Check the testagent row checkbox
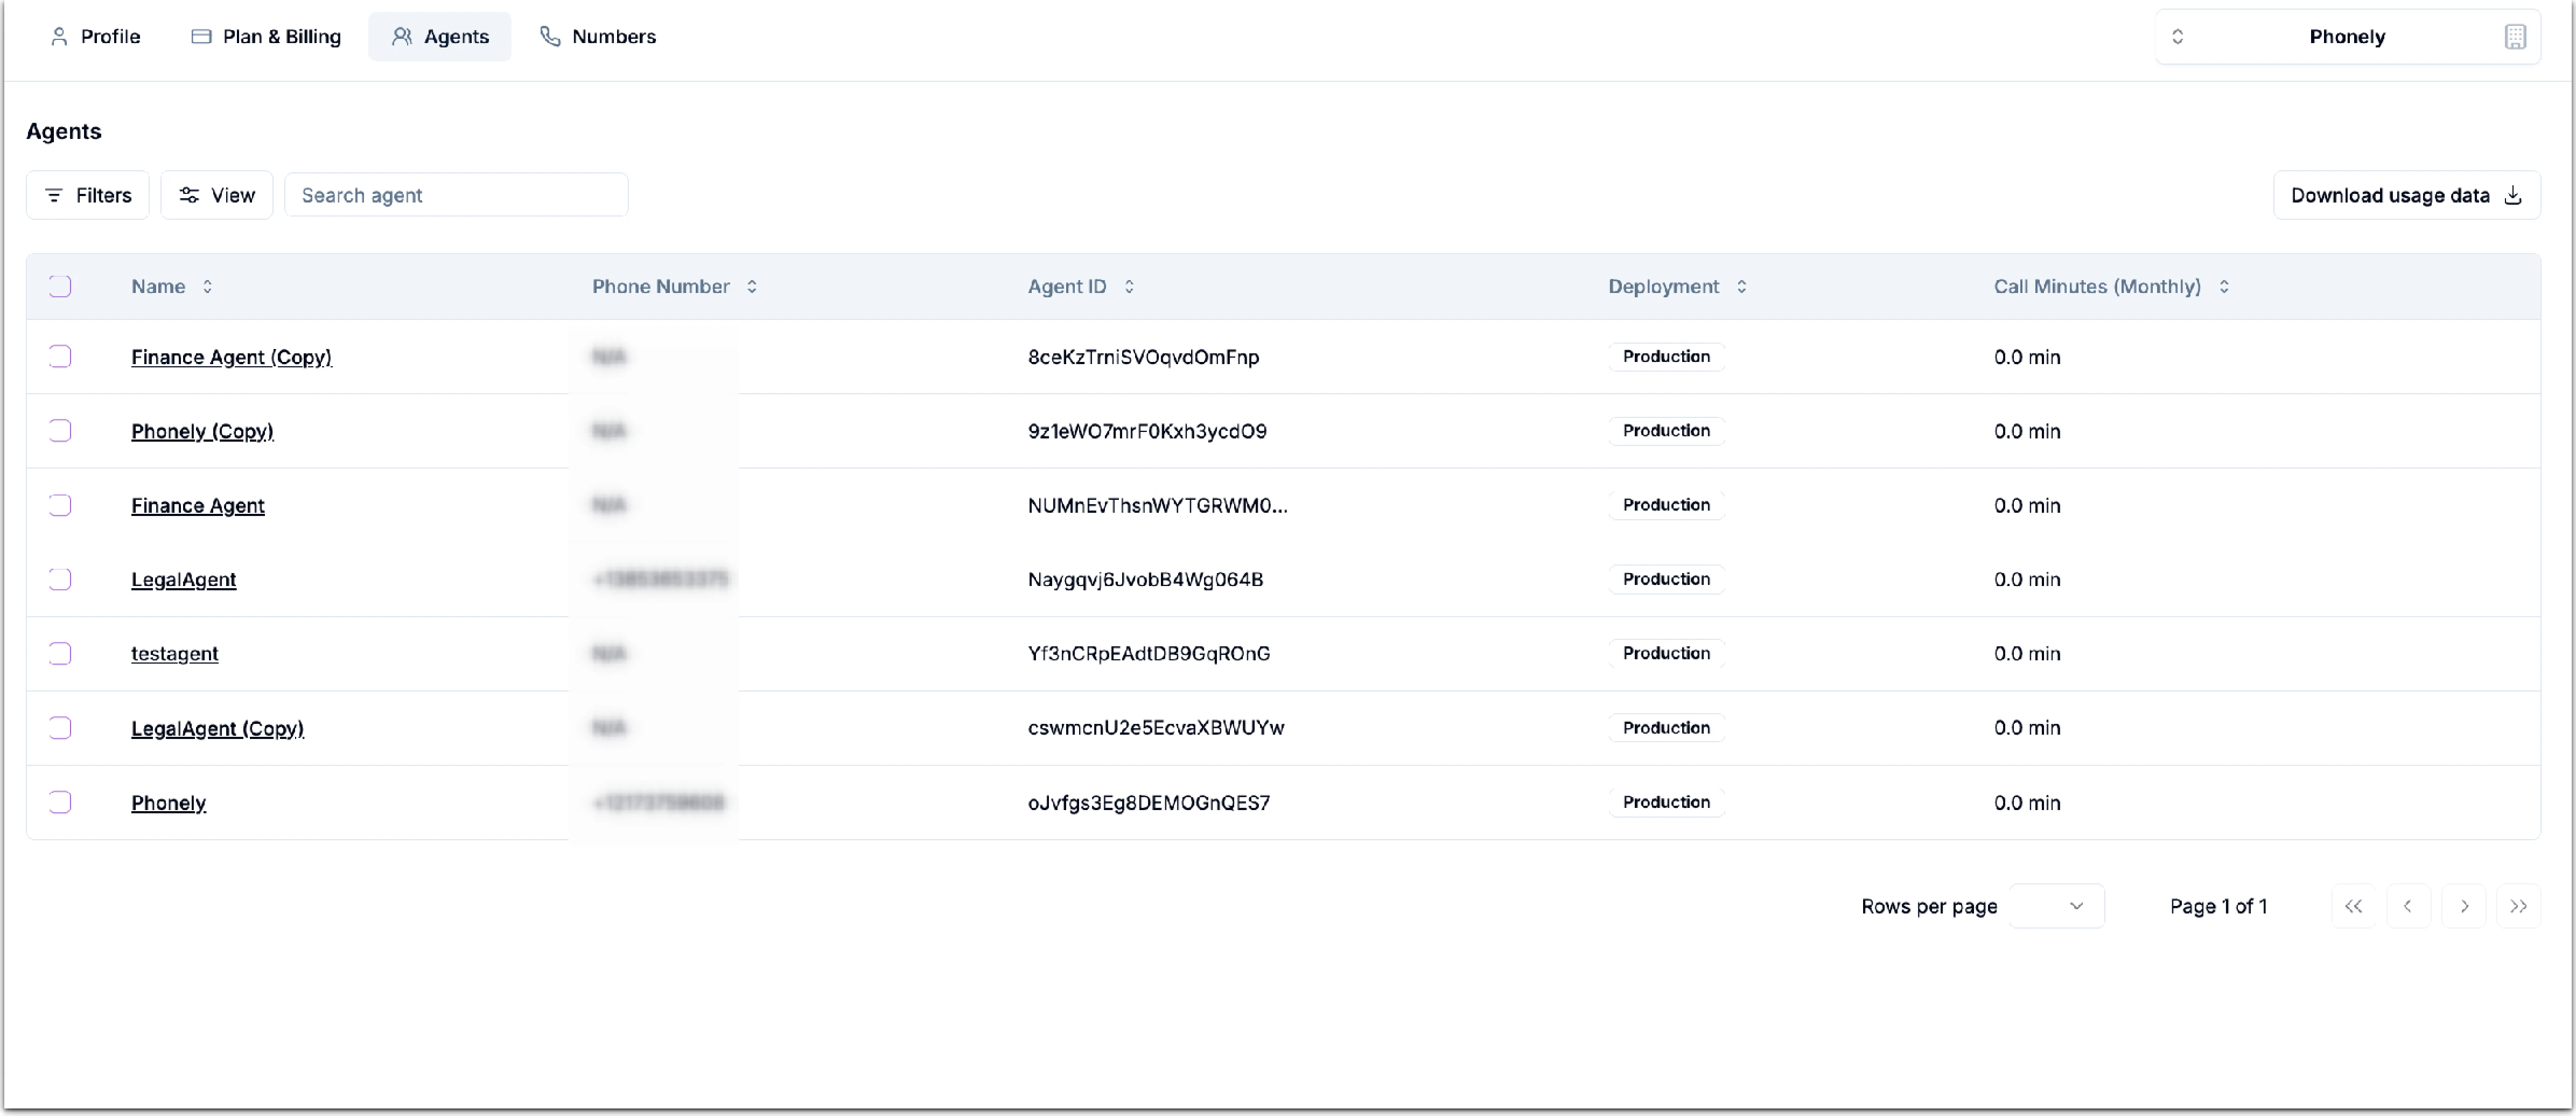 tap(60, 653)
